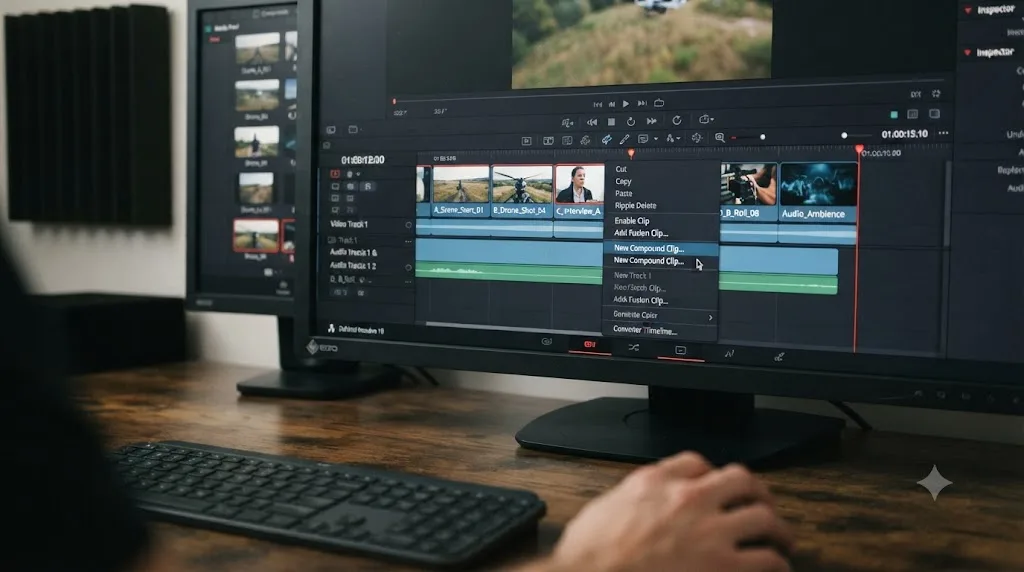Choose Ripple Delete in context menu
The image size is (1024, 572).
click(635, 206)
